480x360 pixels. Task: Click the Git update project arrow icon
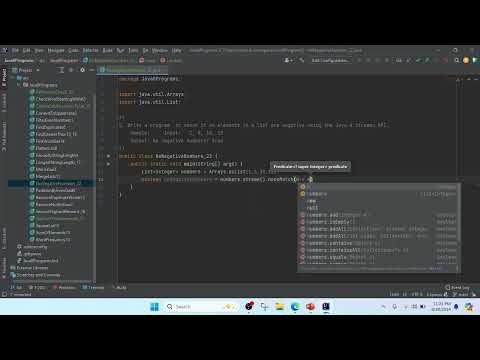tap(409, 60)
